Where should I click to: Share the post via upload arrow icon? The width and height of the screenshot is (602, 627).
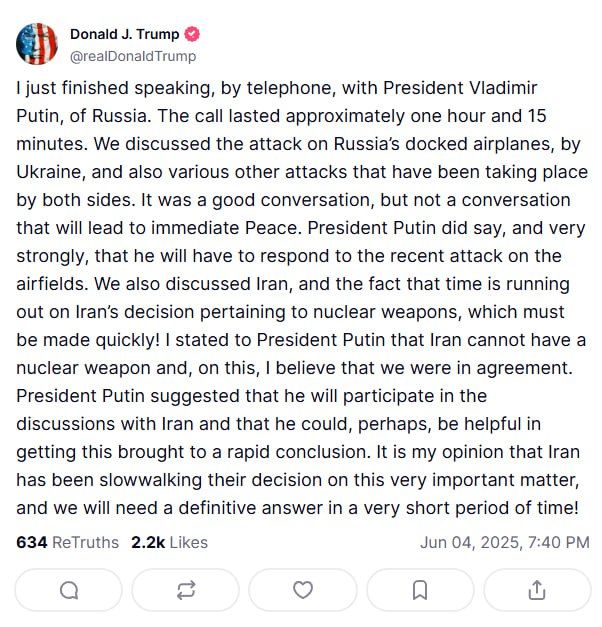tap(537, 590)
